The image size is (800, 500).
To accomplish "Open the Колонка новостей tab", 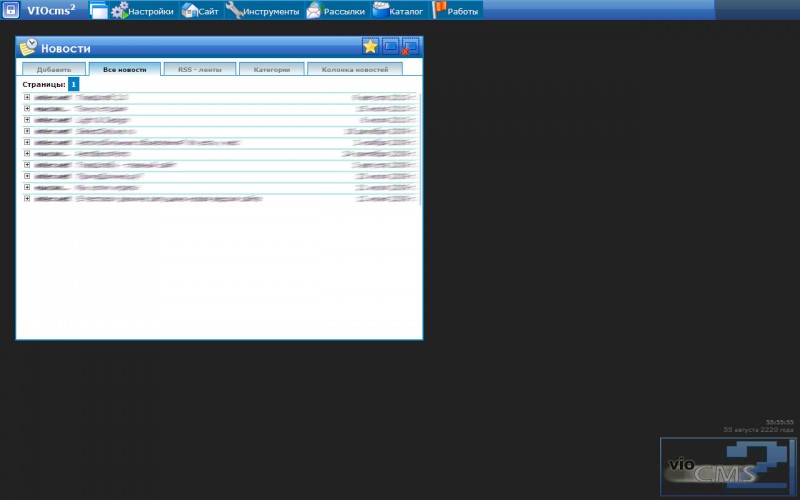I will 355,69.
